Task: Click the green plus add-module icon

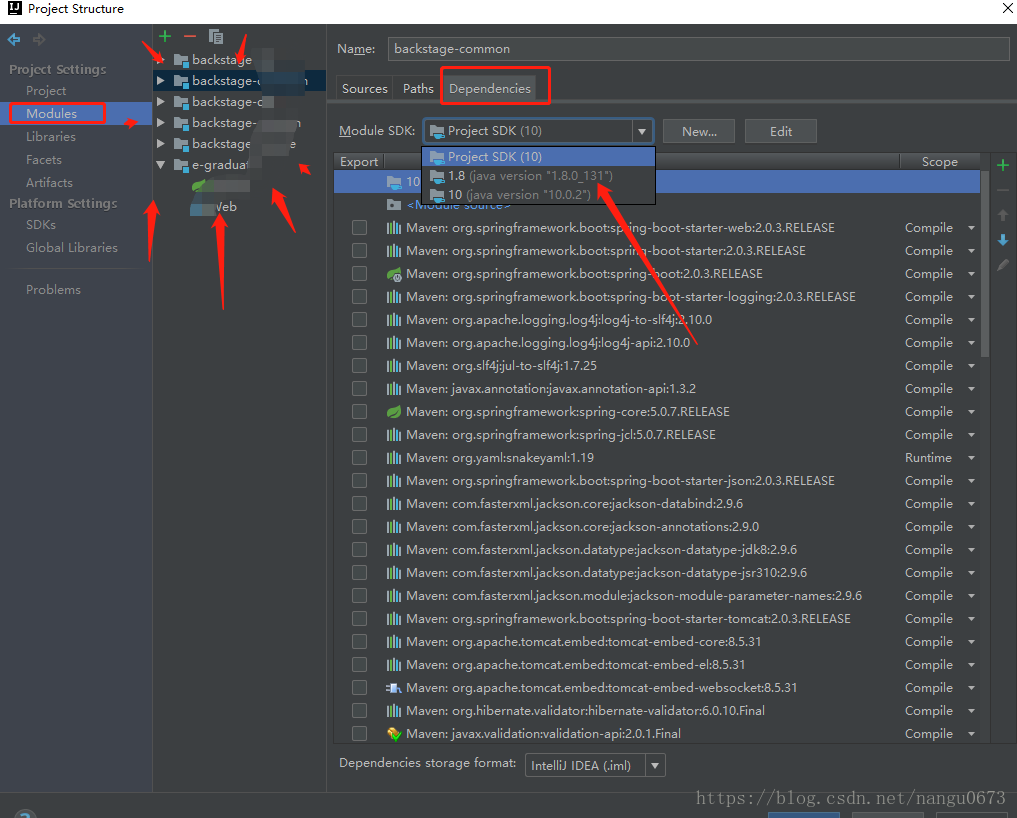Action: [165, 37]
